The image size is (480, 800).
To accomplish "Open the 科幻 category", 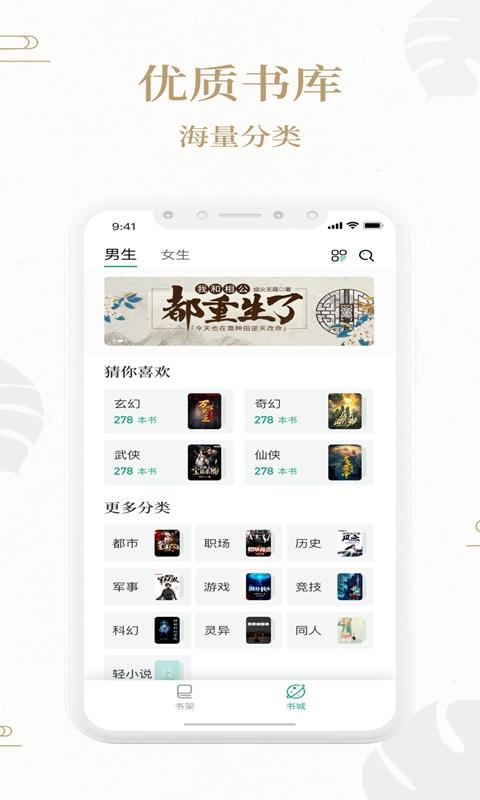I will coord(147,630).
